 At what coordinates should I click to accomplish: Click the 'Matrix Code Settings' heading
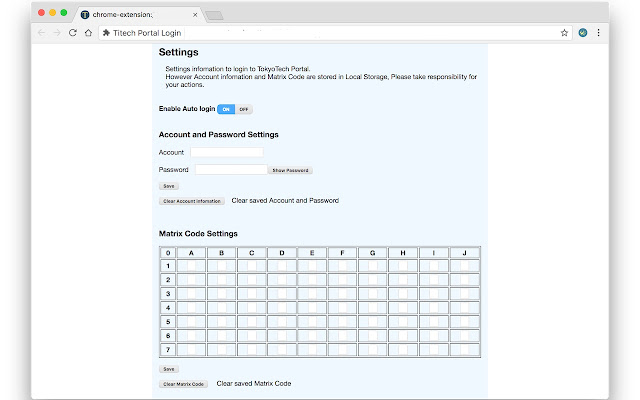click(x=198, y=233)
